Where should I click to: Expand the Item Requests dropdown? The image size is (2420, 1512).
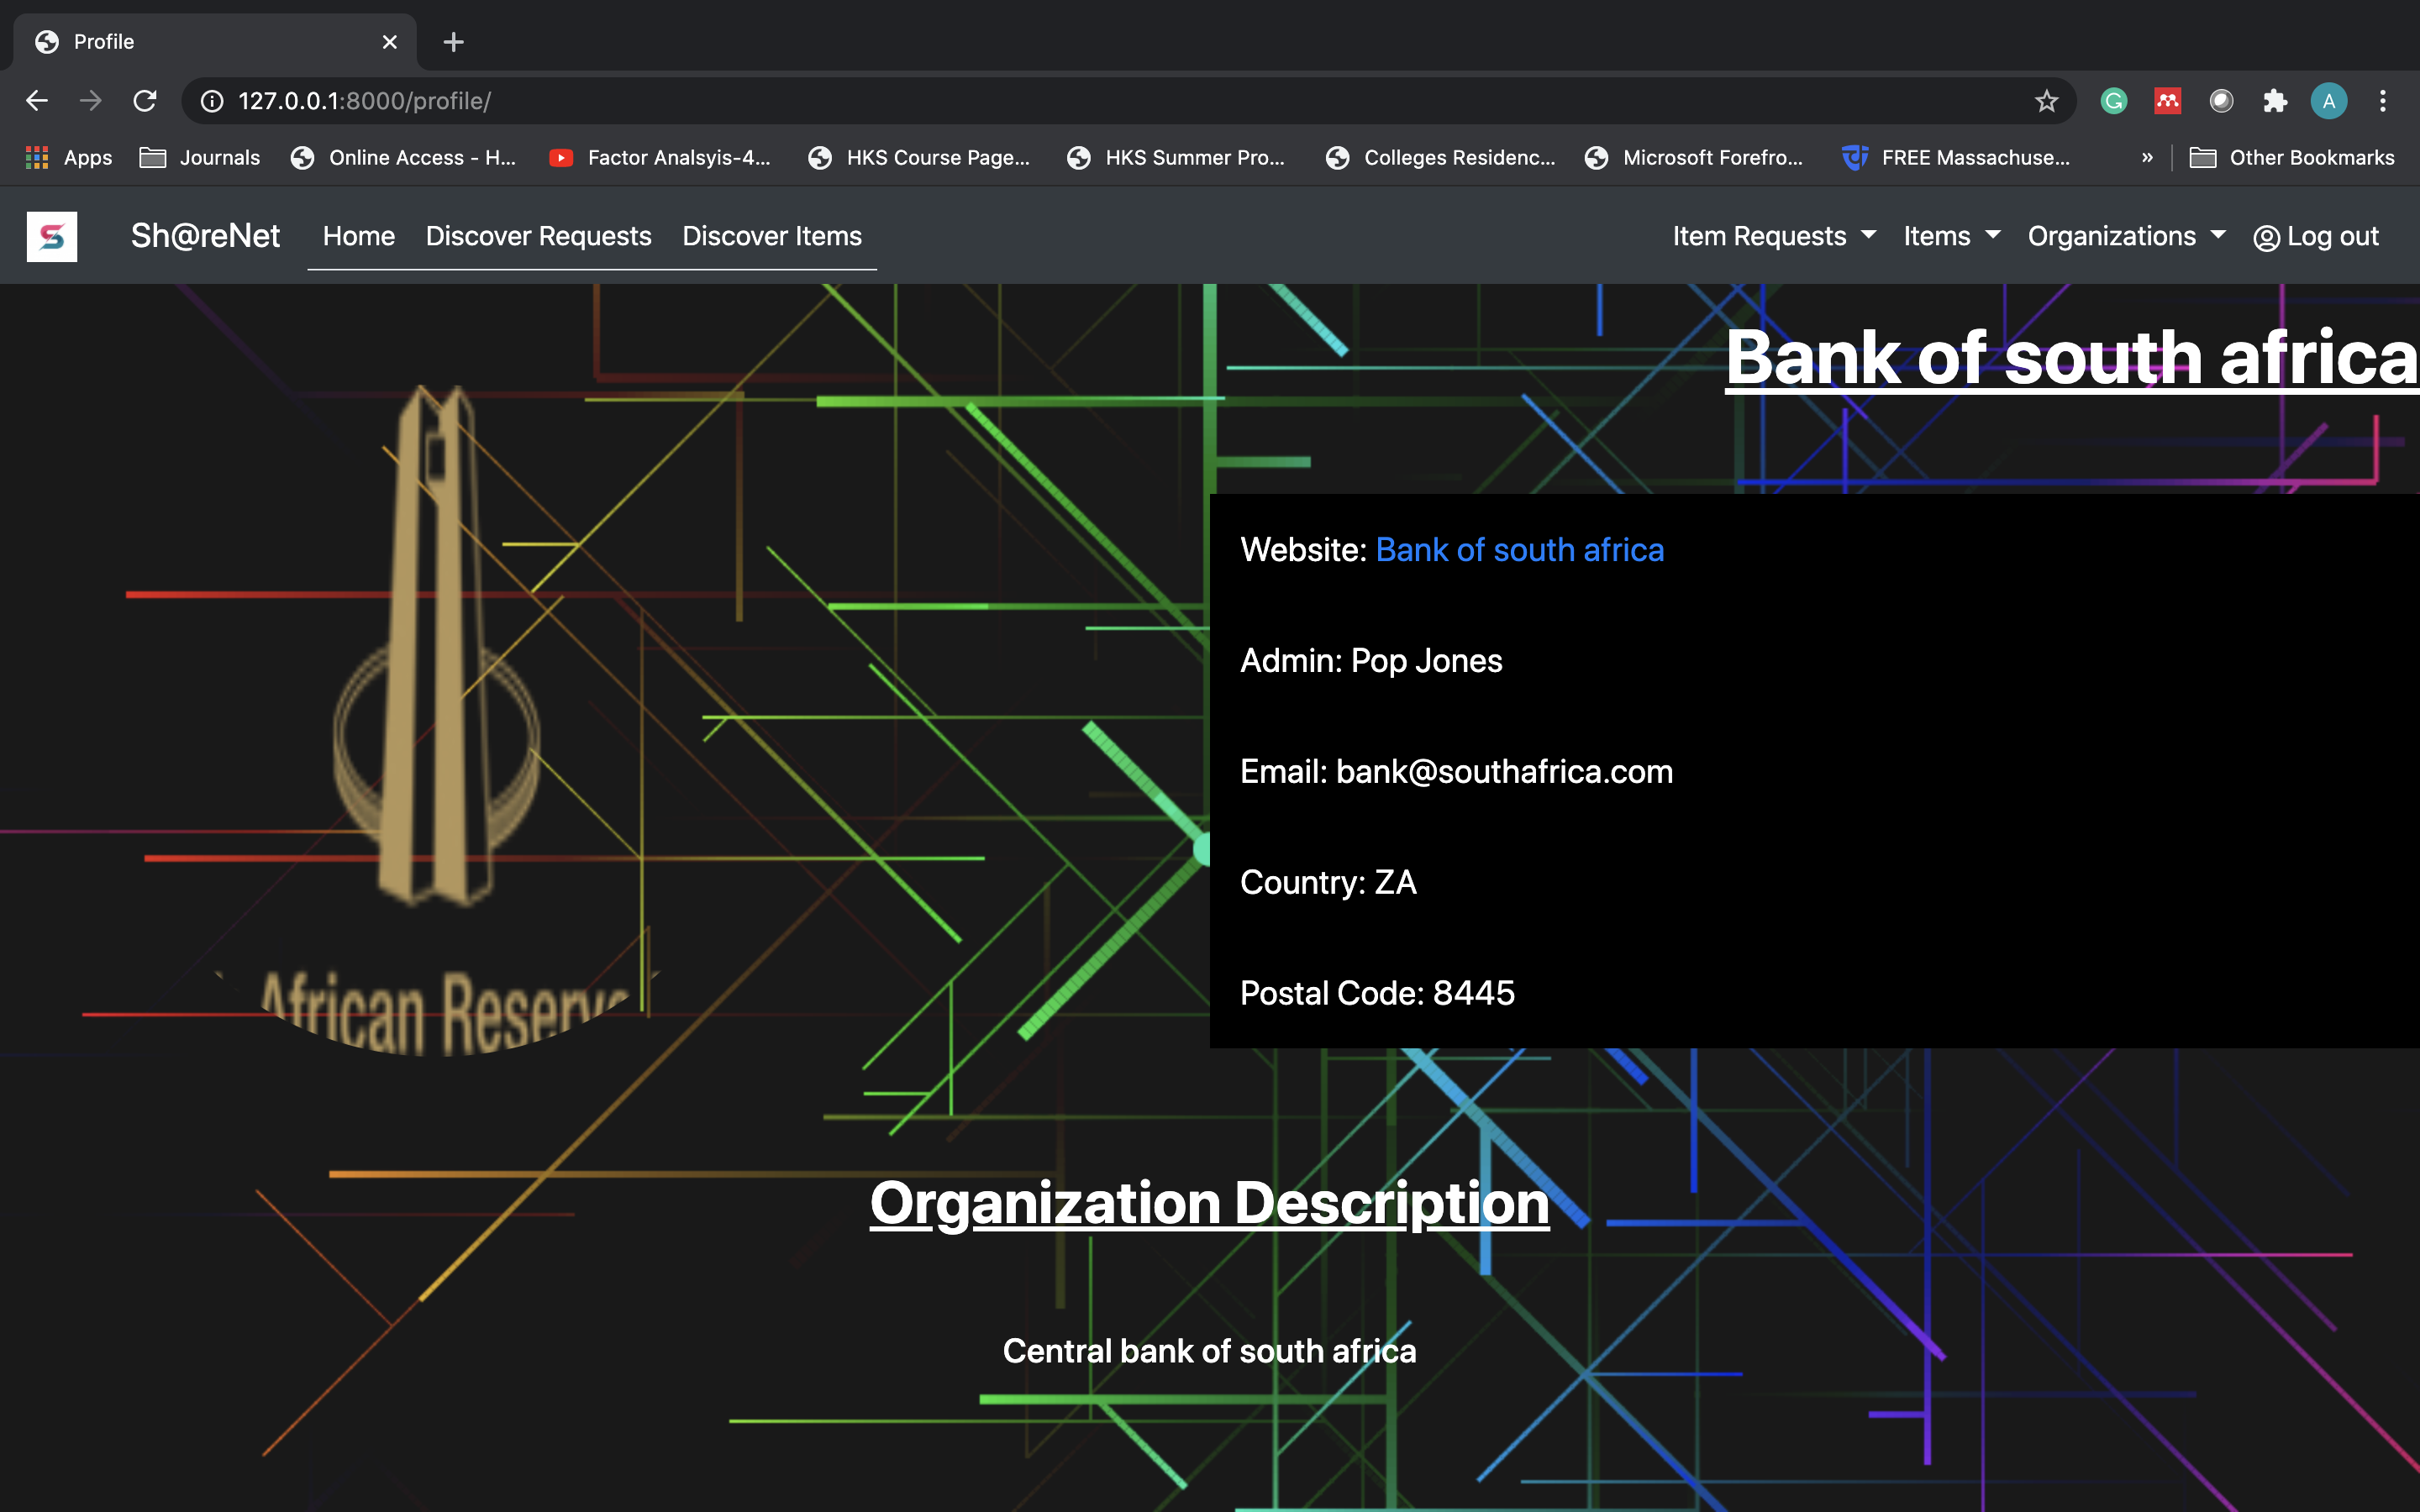1773,237
